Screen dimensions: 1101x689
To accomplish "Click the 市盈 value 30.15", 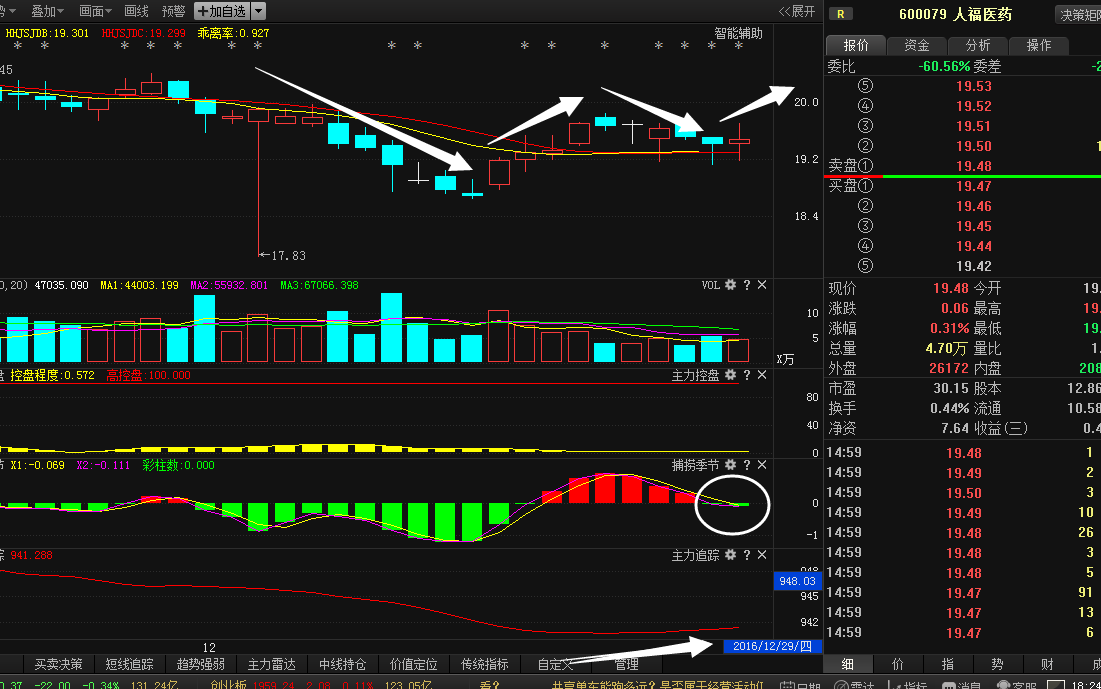I will [x=951, y=388].
